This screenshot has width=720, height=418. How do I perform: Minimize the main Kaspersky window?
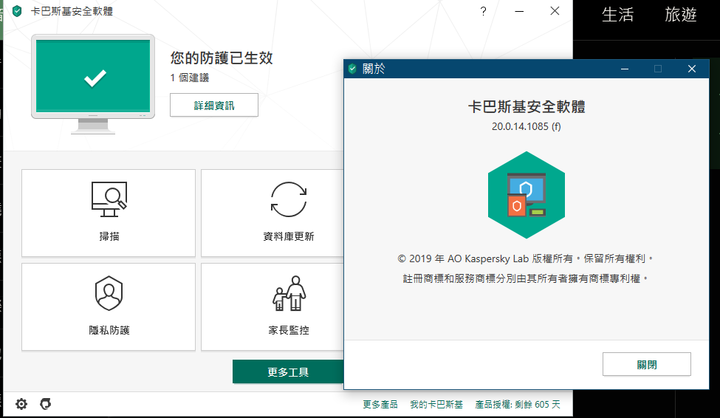(519, 11)
